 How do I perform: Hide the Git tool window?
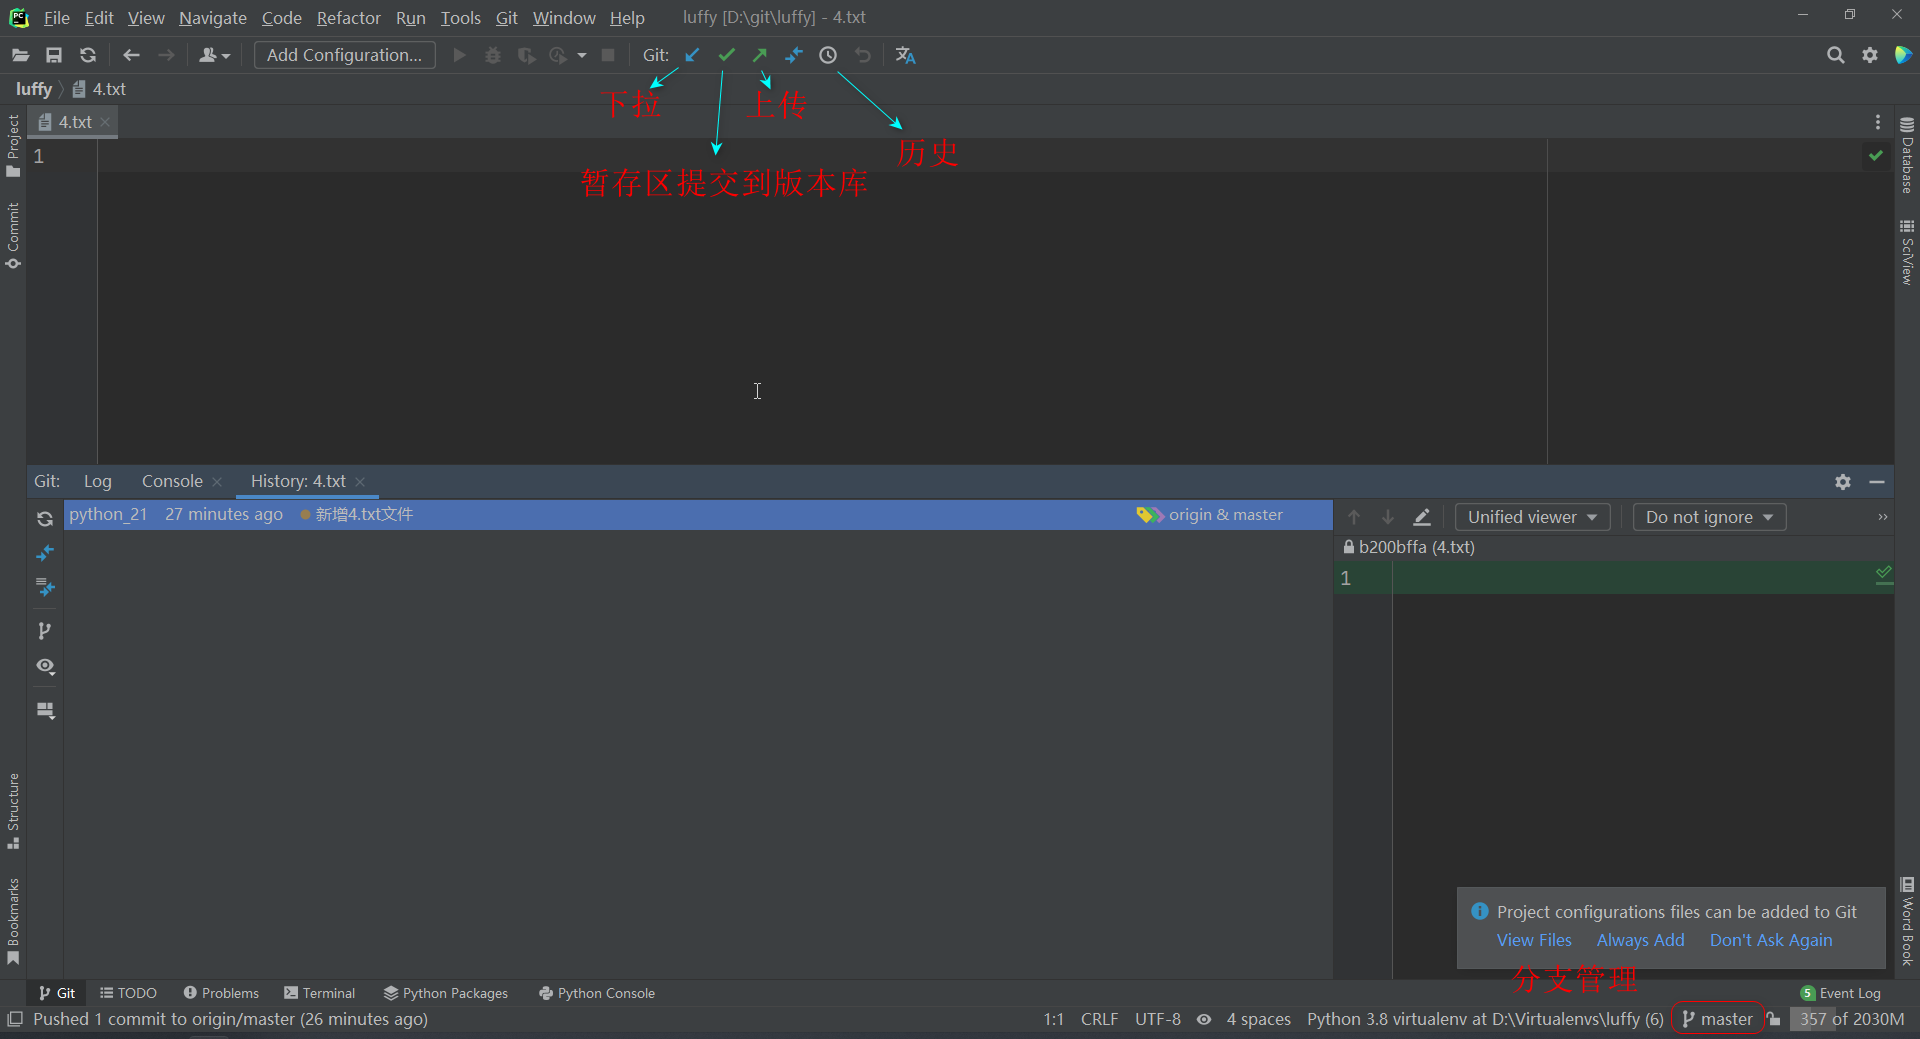tap(1877, 482)
